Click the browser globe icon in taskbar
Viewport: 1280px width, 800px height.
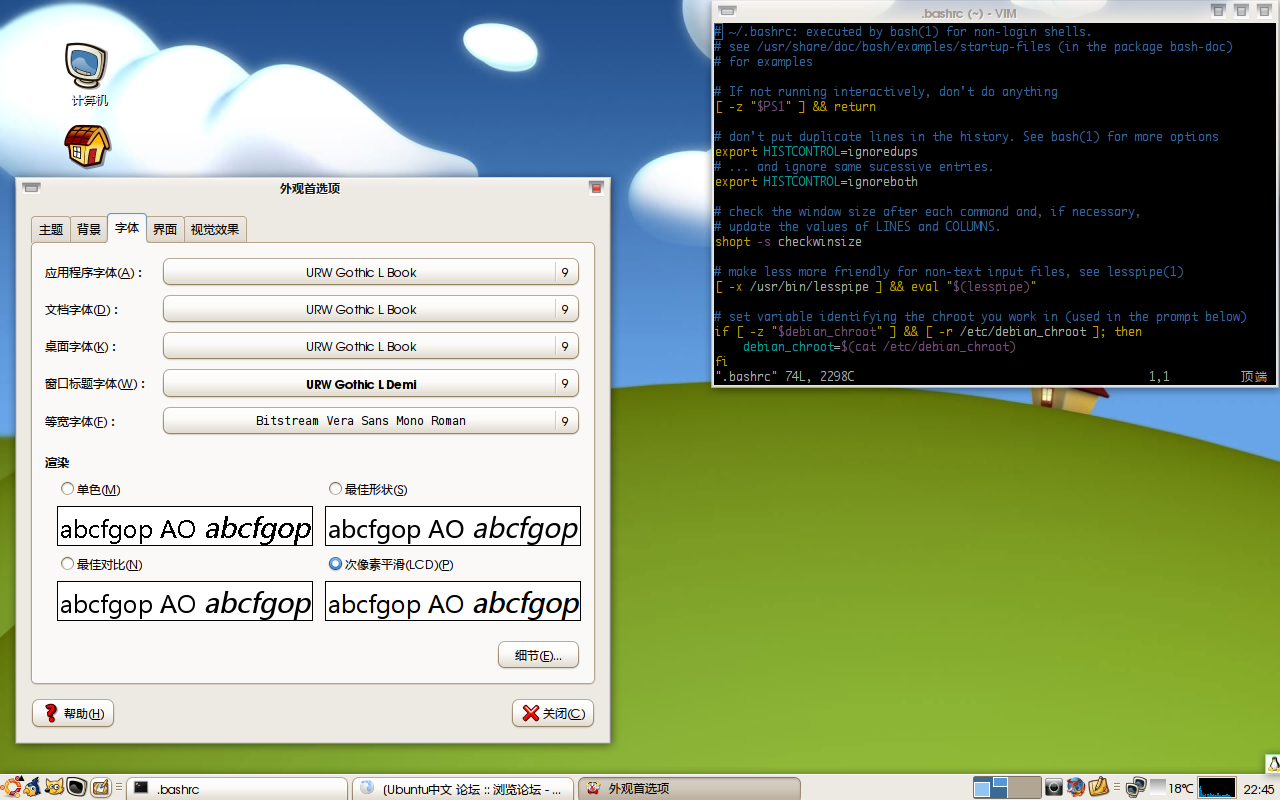point(367,788)
